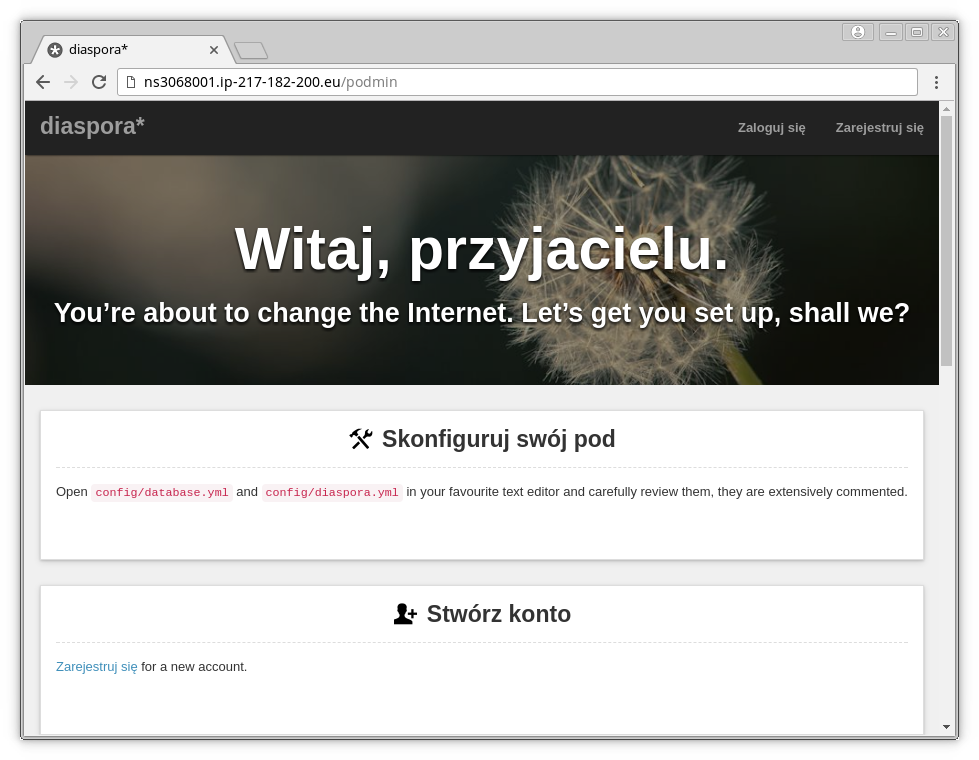979x760 pixels.
Task: Click the diaspora* site title in the header
Action: click(92, 126)
